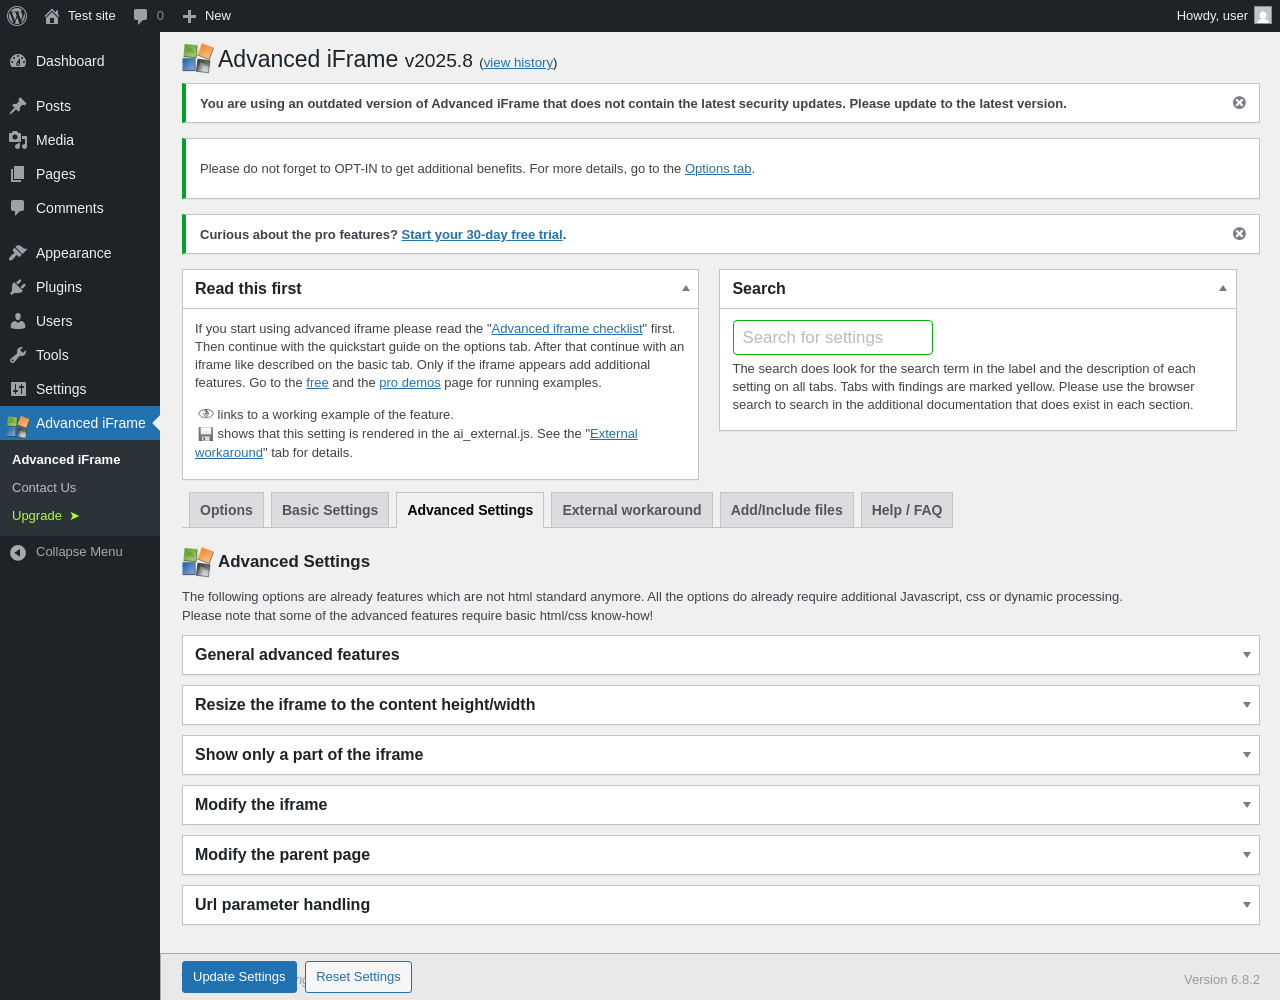Click the Comments bubble icon in sidebar
1280x1000 pixels.
18,208
